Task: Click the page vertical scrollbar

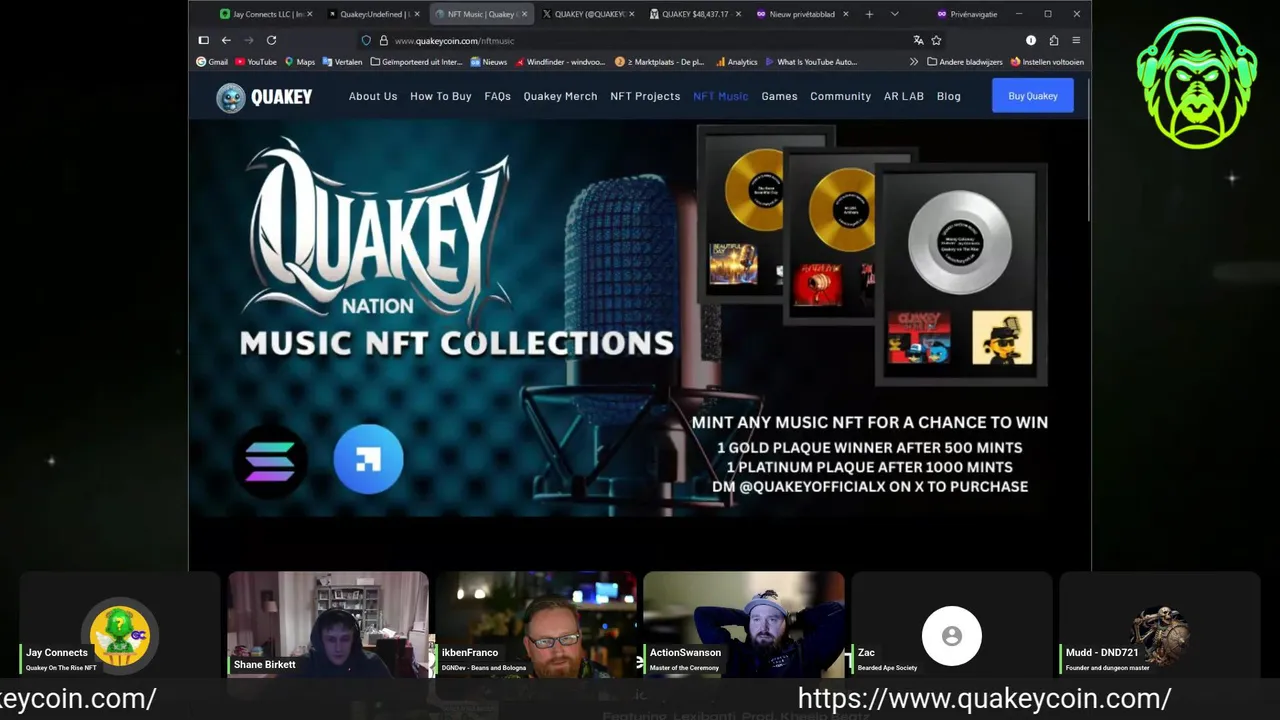Action: (x=1088, y=150)
